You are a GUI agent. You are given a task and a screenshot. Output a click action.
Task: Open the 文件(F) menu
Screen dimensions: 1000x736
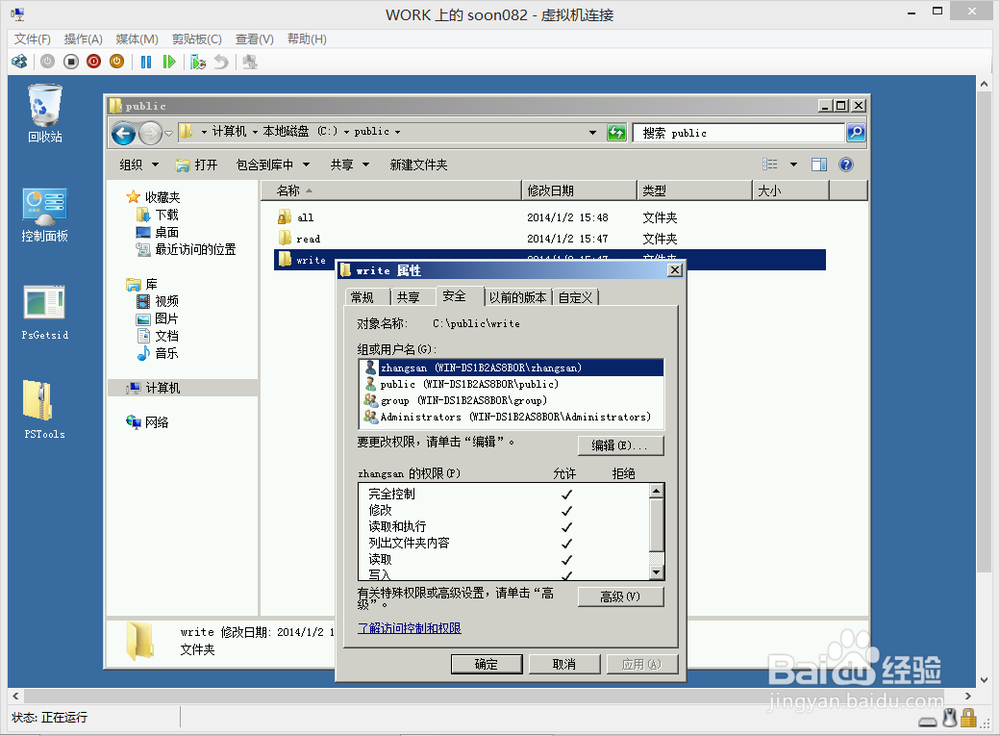[x=33, y=39]
